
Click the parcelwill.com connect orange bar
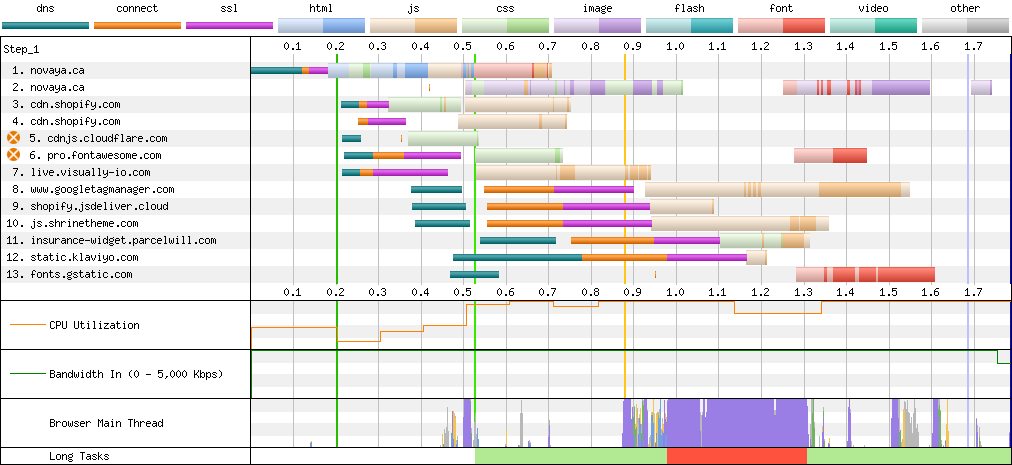click(612, 240)
